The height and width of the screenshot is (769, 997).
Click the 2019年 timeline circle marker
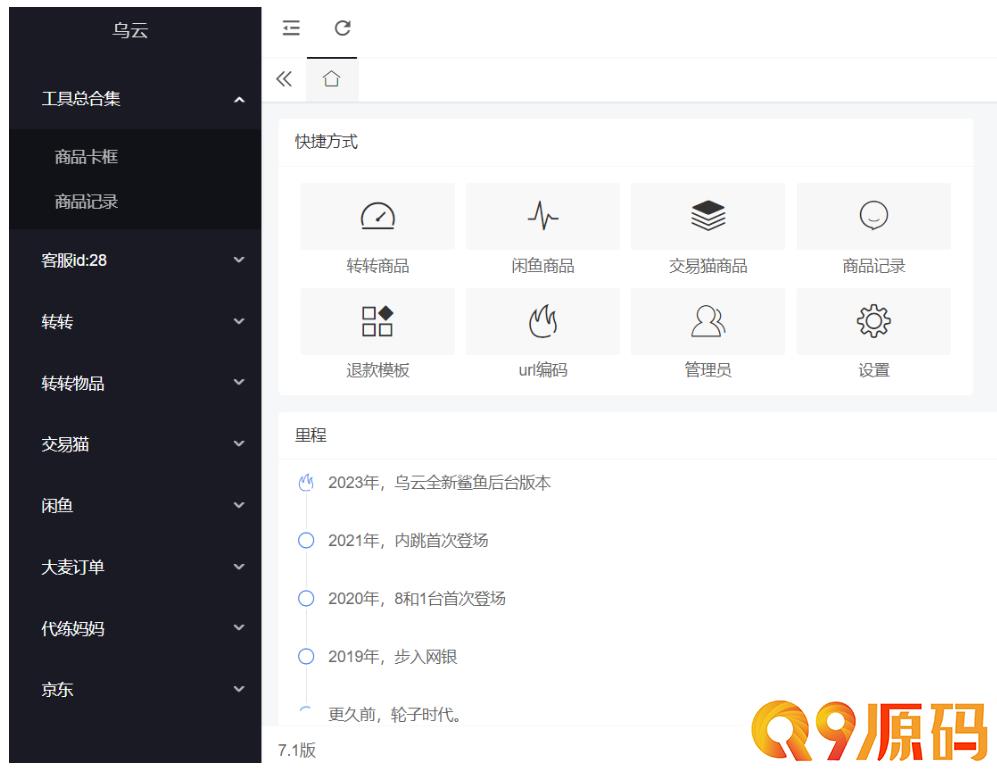click(x=306, y=656)
